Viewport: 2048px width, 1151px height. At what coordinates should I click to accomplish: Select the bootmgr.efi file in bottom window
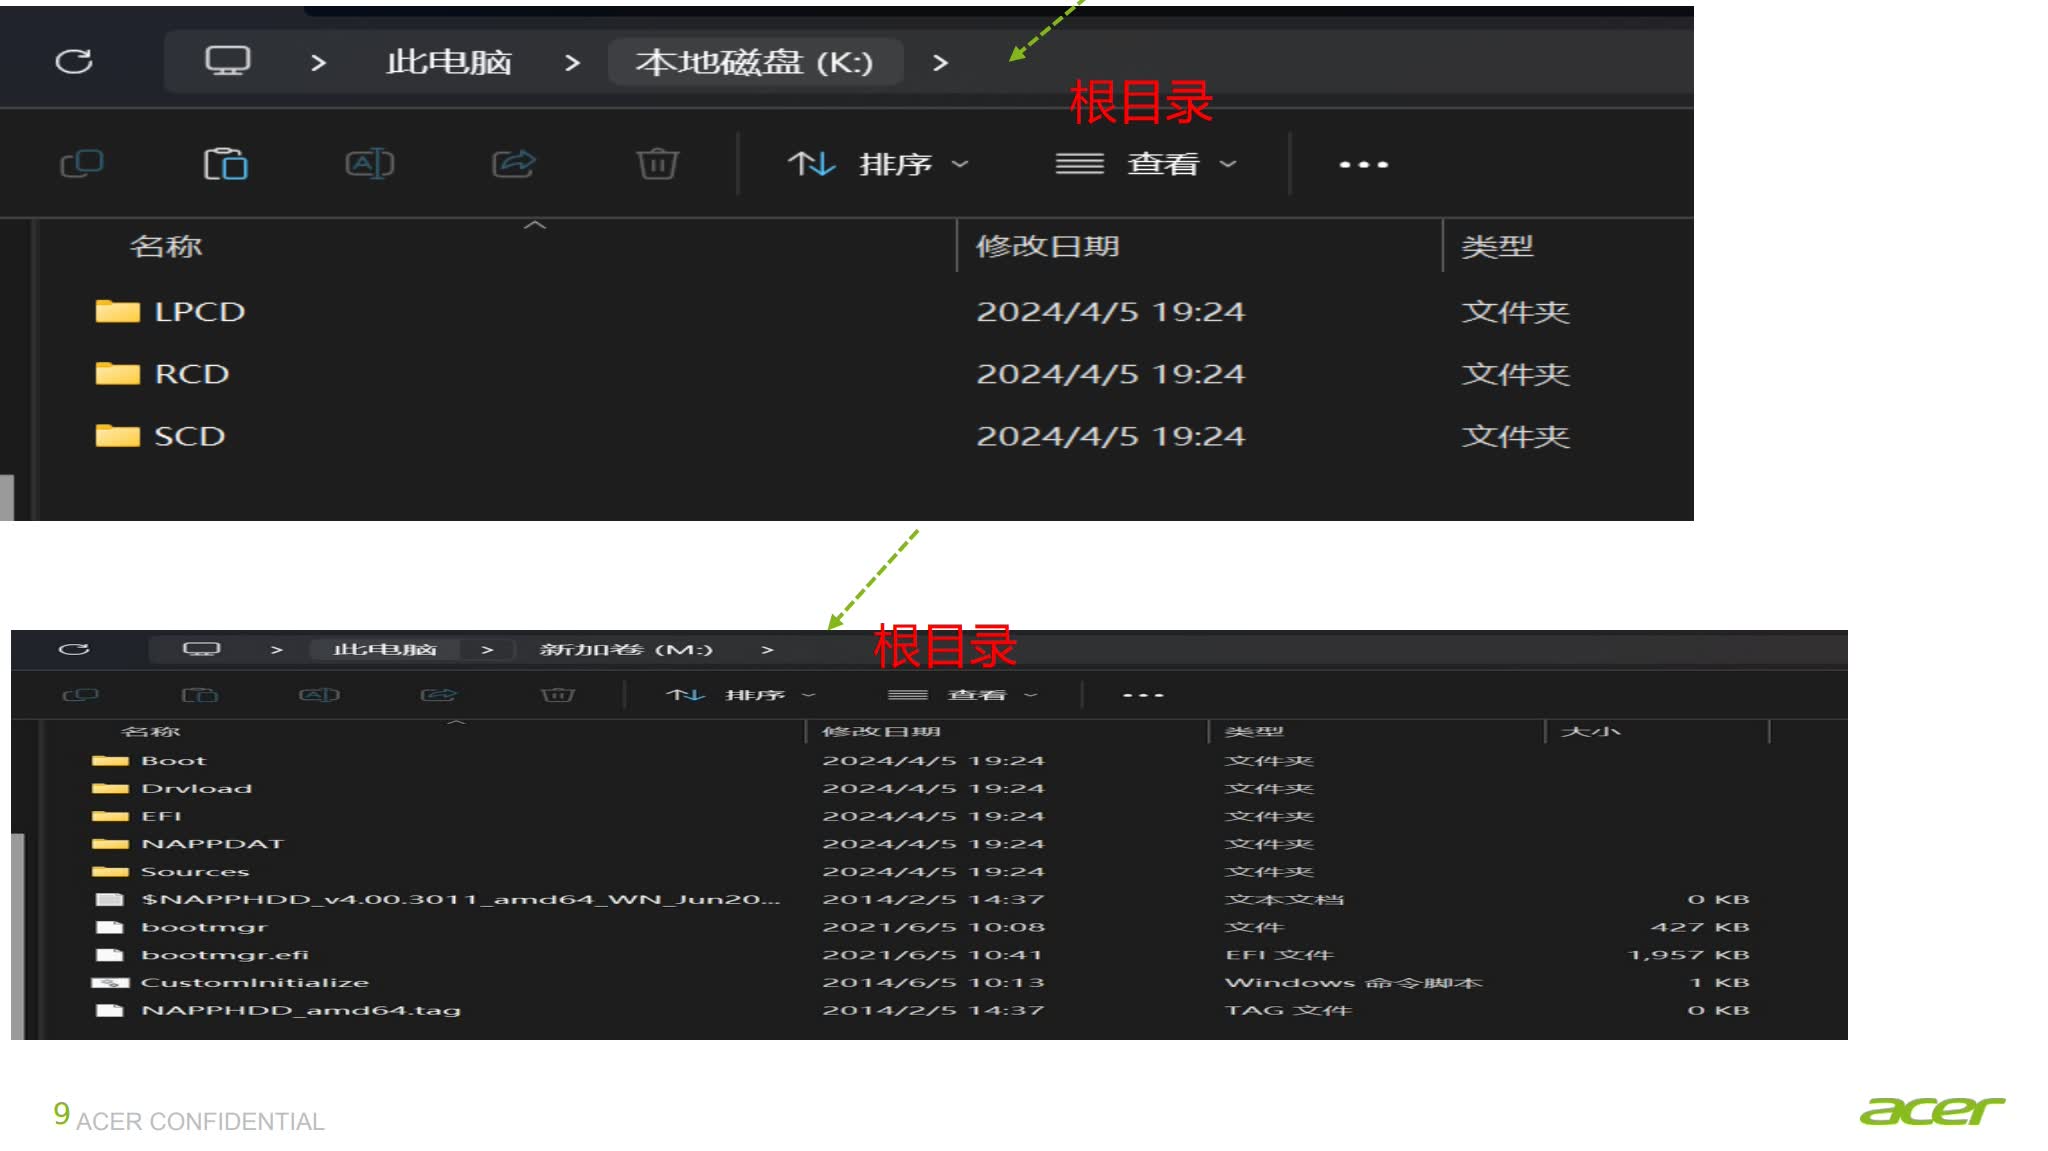click(x=225, y=955)
